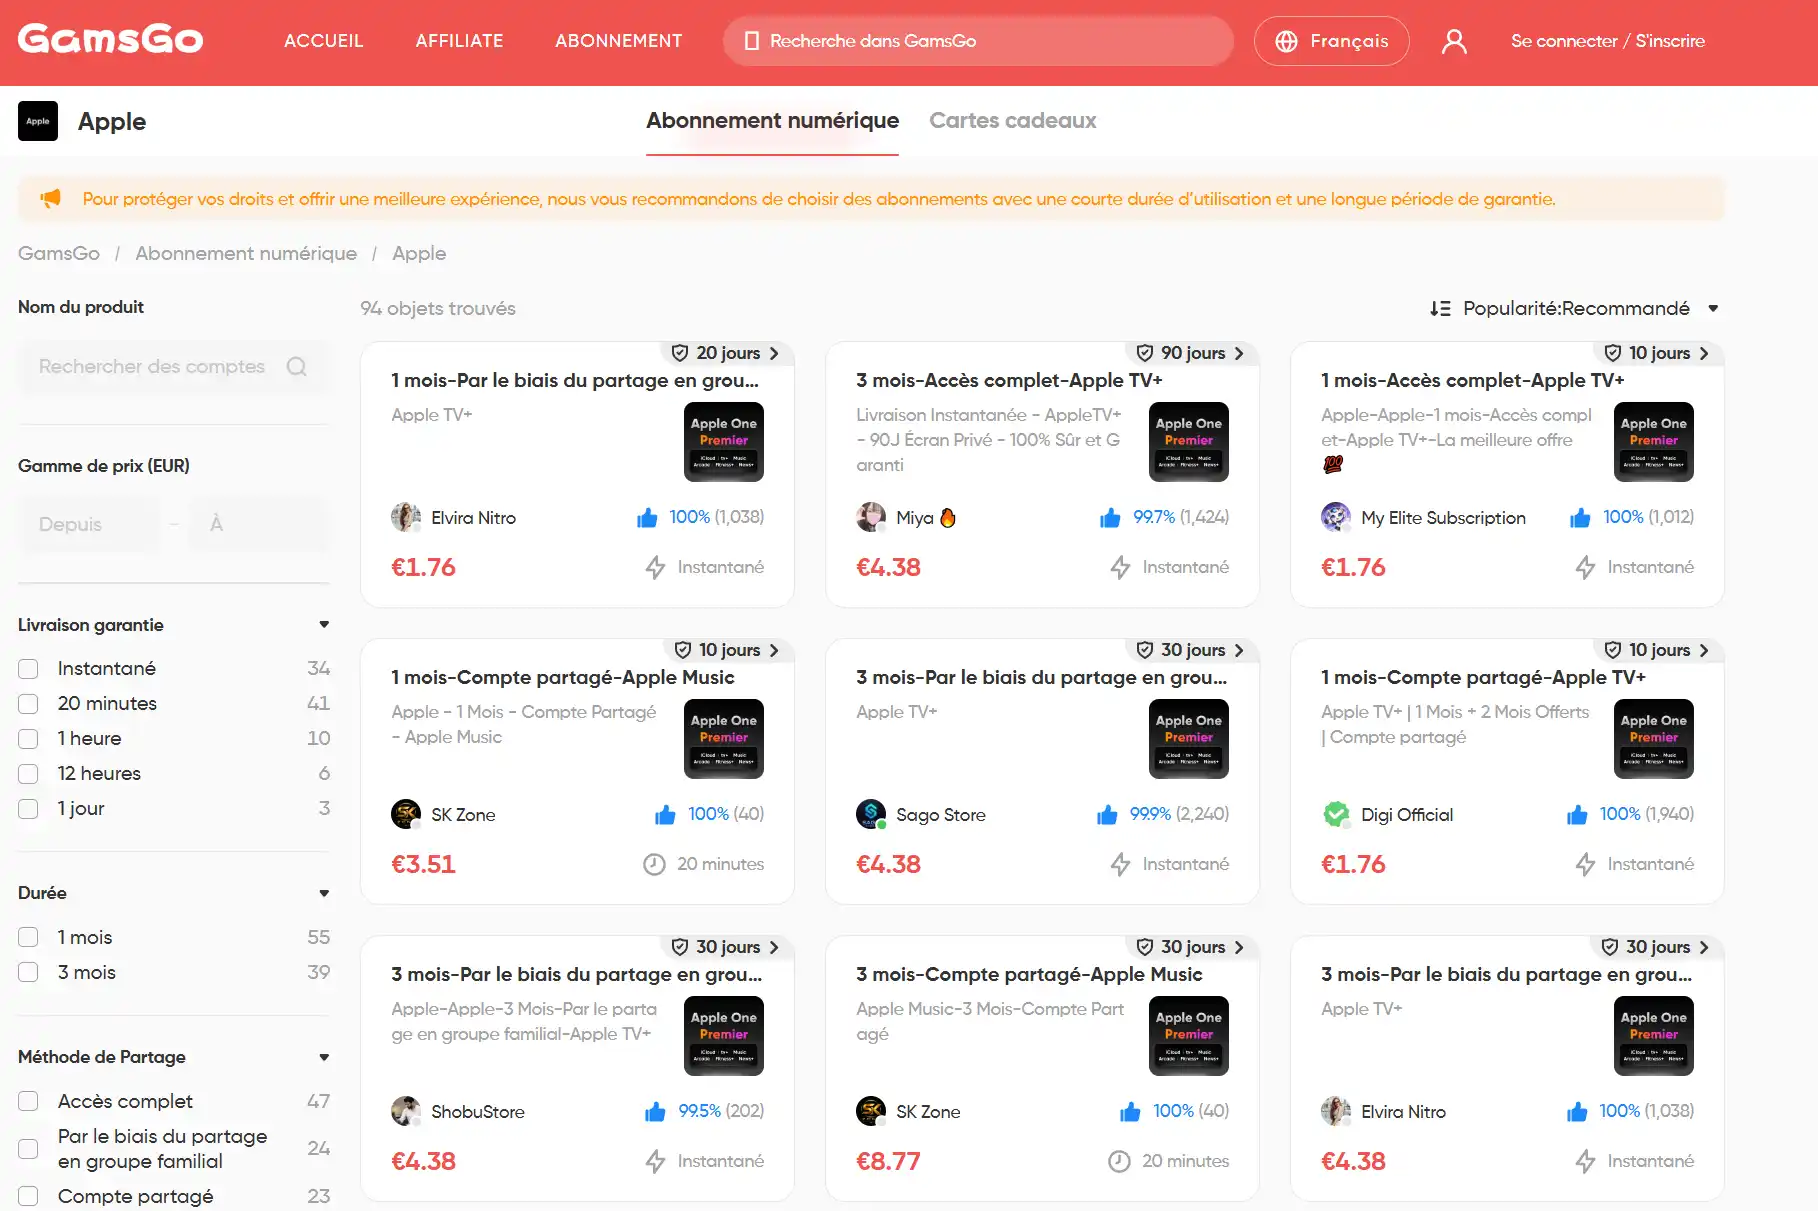Click the Apple brand logo icon
Image resolution: width=1818 pixels, height=1211 pixels.
coord(38,121)
